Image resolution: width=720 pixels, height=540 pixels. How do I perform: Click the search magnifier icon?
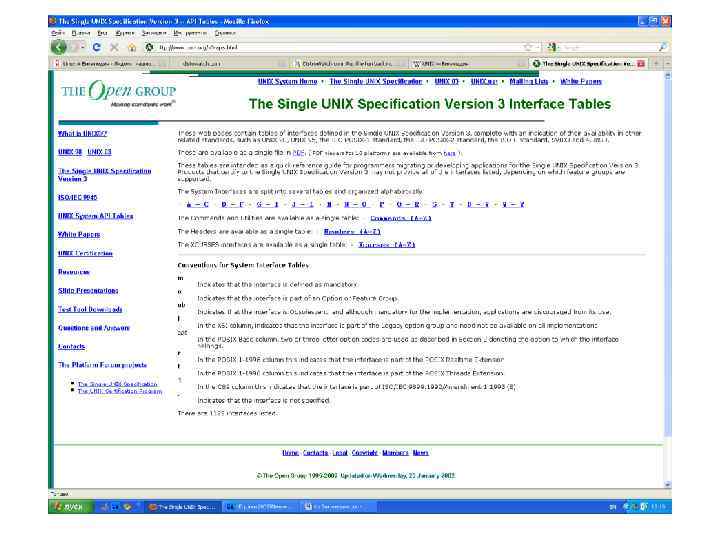[663, 47]
